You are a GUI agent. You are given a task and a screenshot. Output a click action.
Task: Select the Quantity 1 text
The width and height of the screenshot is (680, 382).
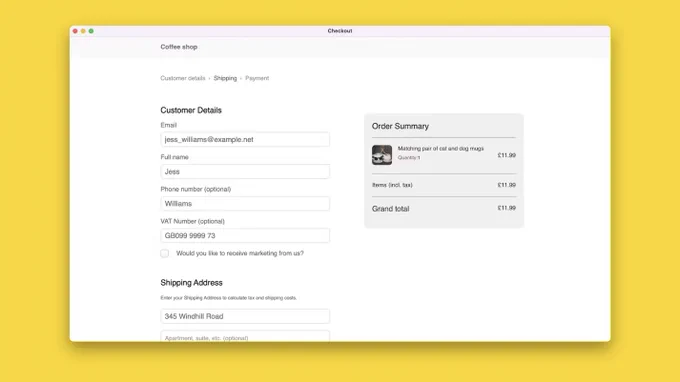tap(409, 158)
